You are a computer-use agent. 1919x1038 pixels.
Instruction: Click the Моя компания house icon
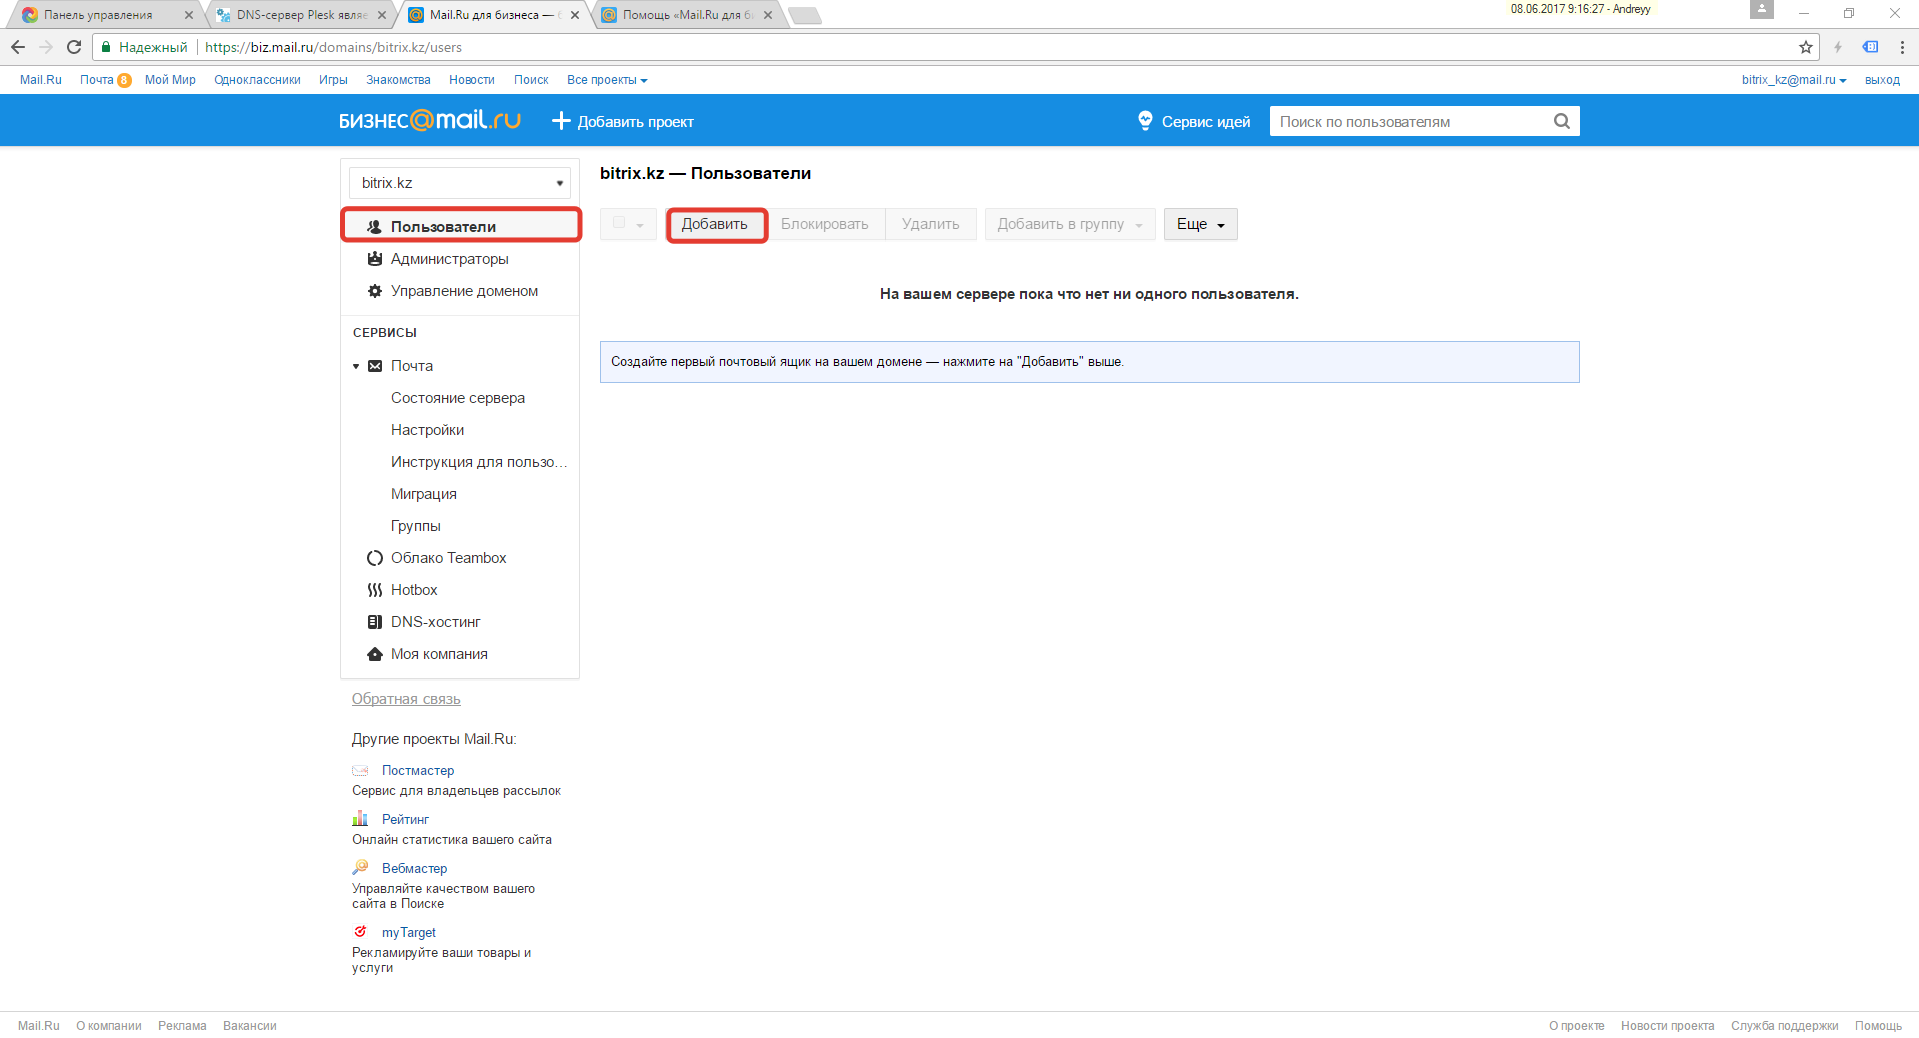tap(374, 654)
